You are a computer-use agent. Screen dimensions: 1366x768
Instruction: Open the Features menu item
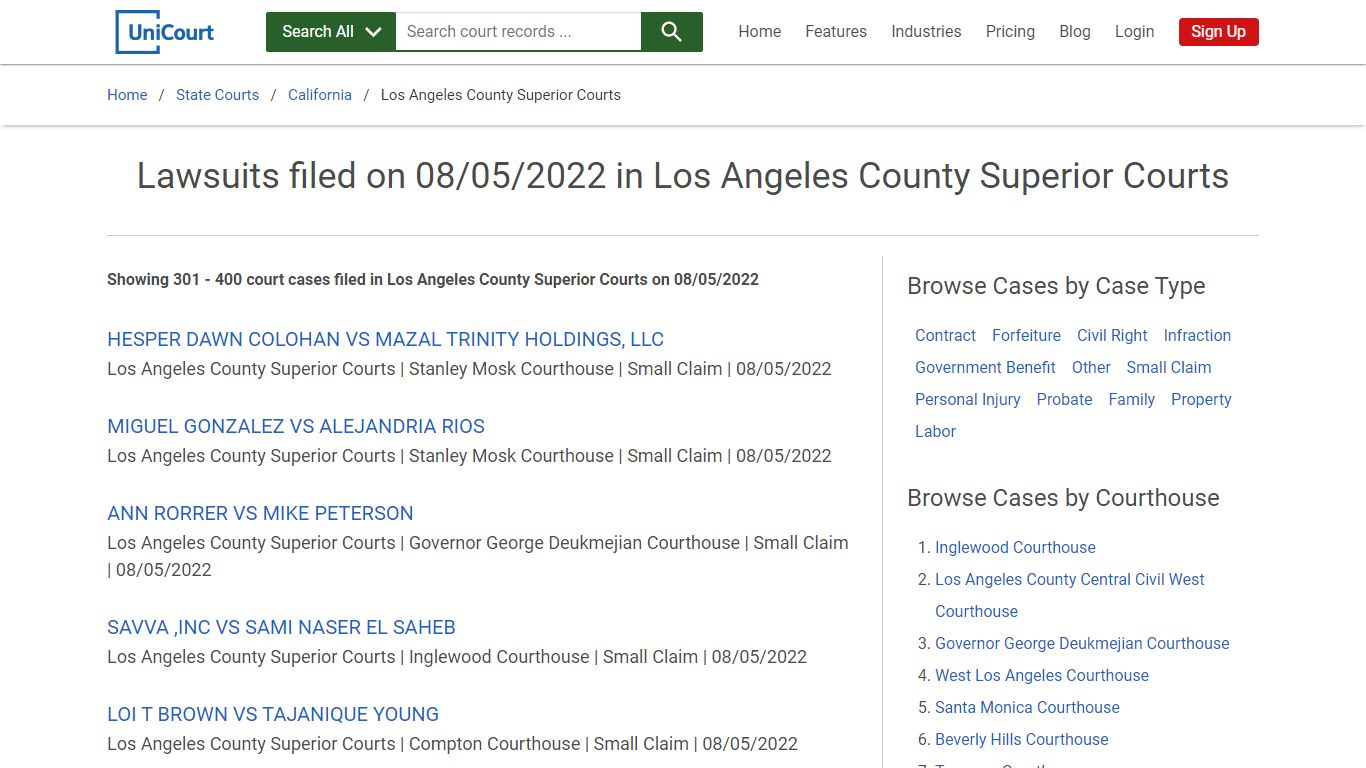836,32
